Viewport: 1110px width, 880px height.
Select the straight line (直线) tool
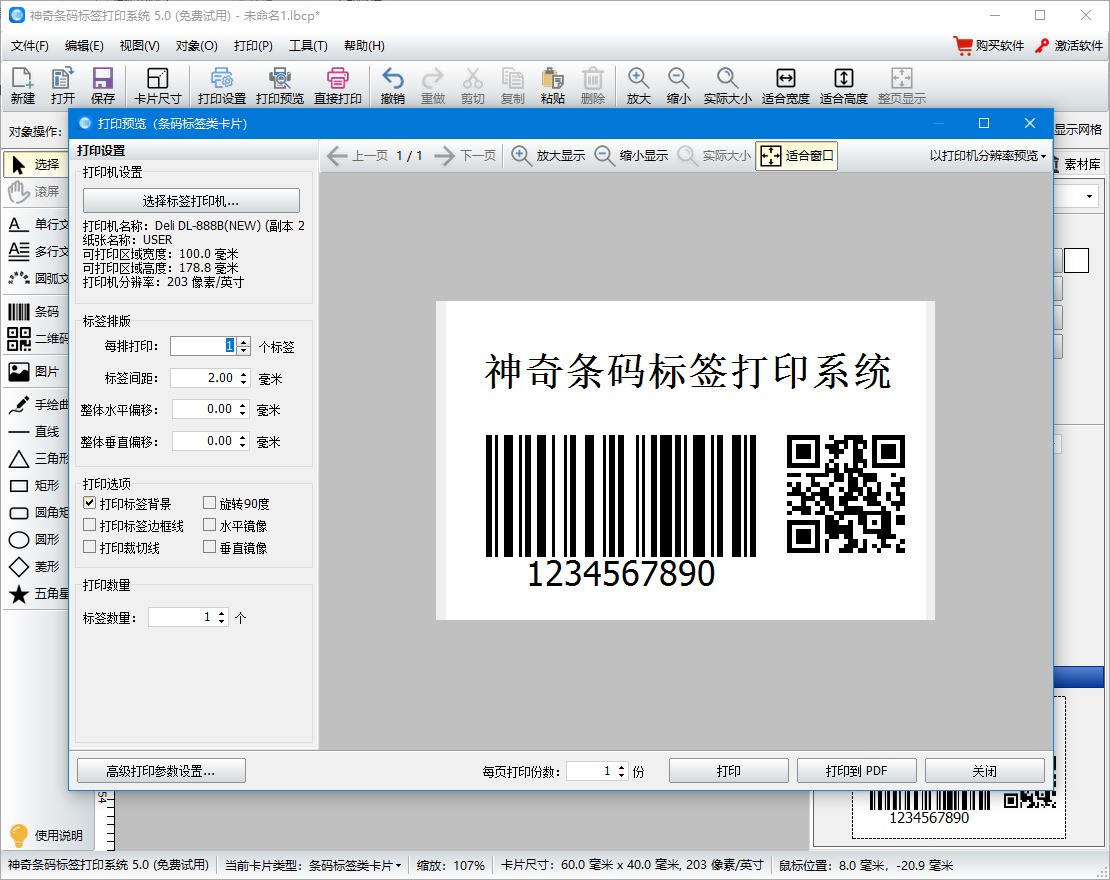point(37,431)
